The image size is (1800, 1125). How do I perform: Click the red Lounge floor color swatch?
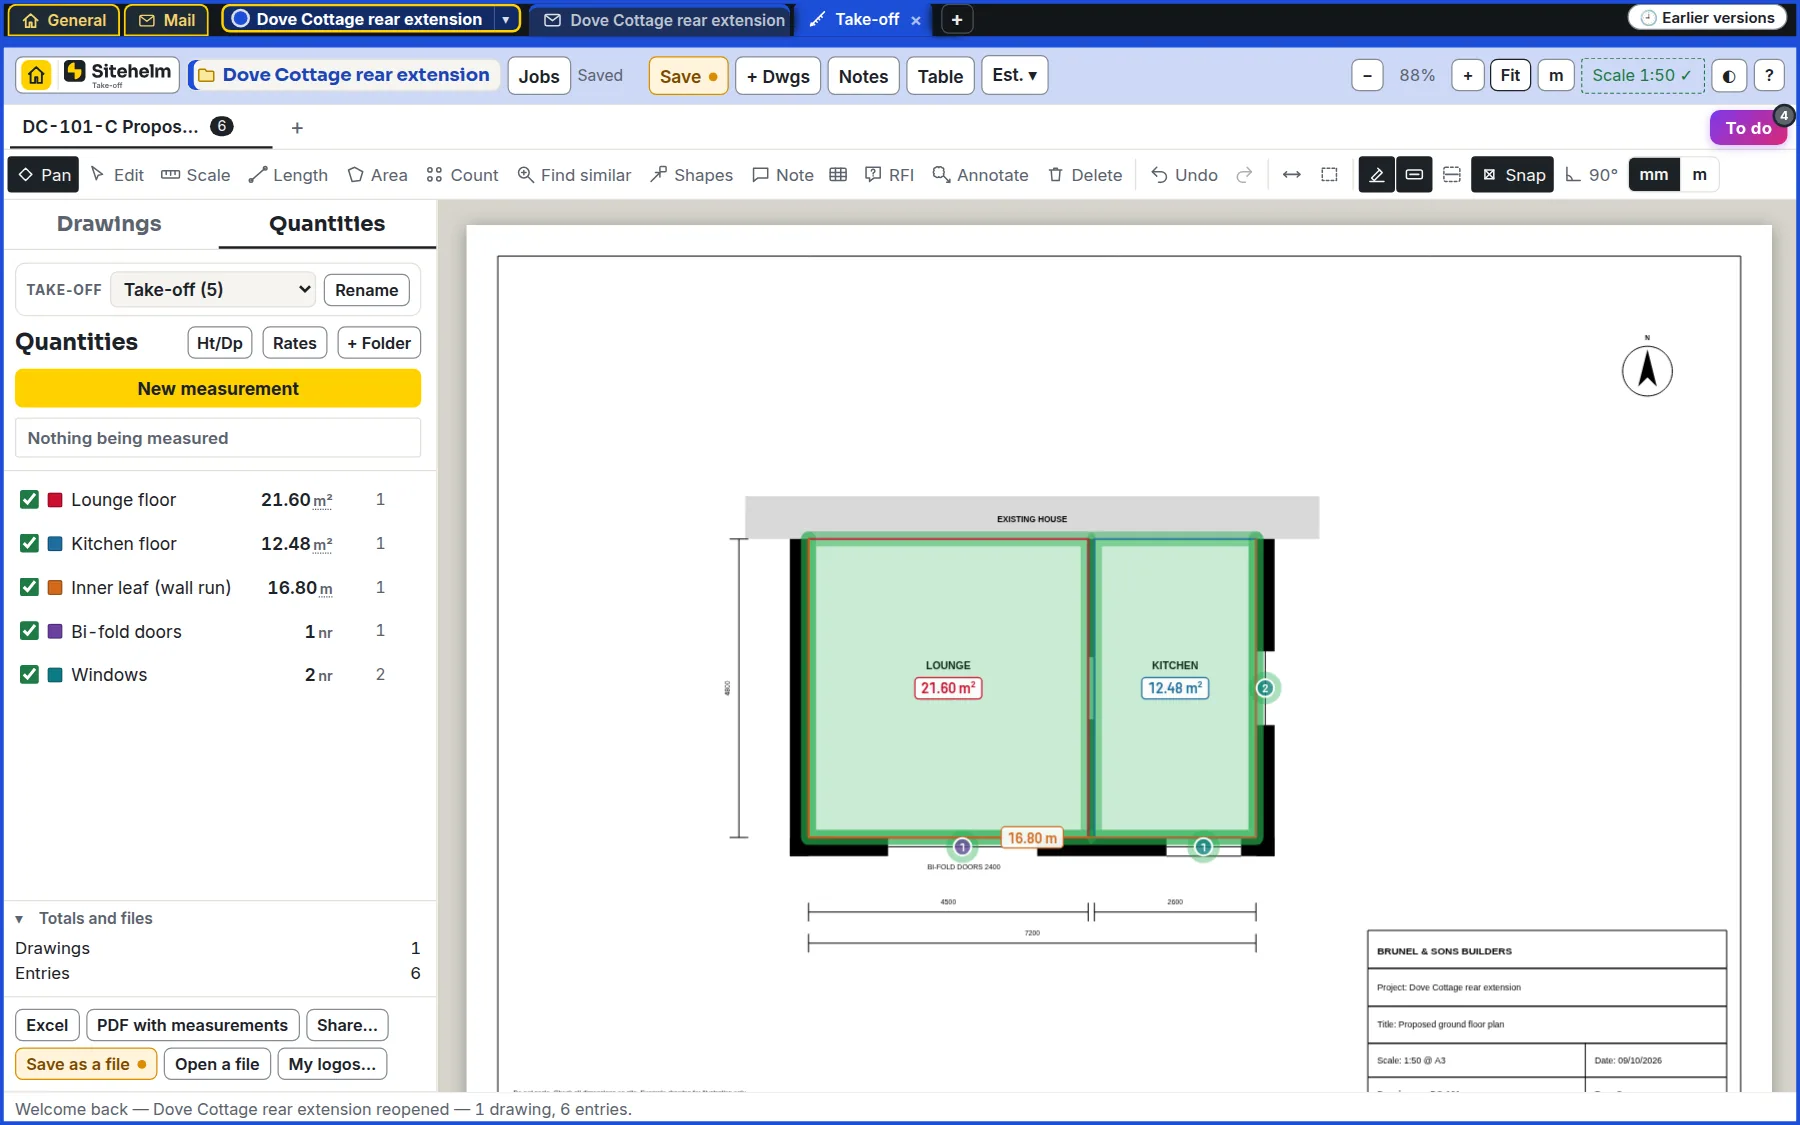(55, 500)
